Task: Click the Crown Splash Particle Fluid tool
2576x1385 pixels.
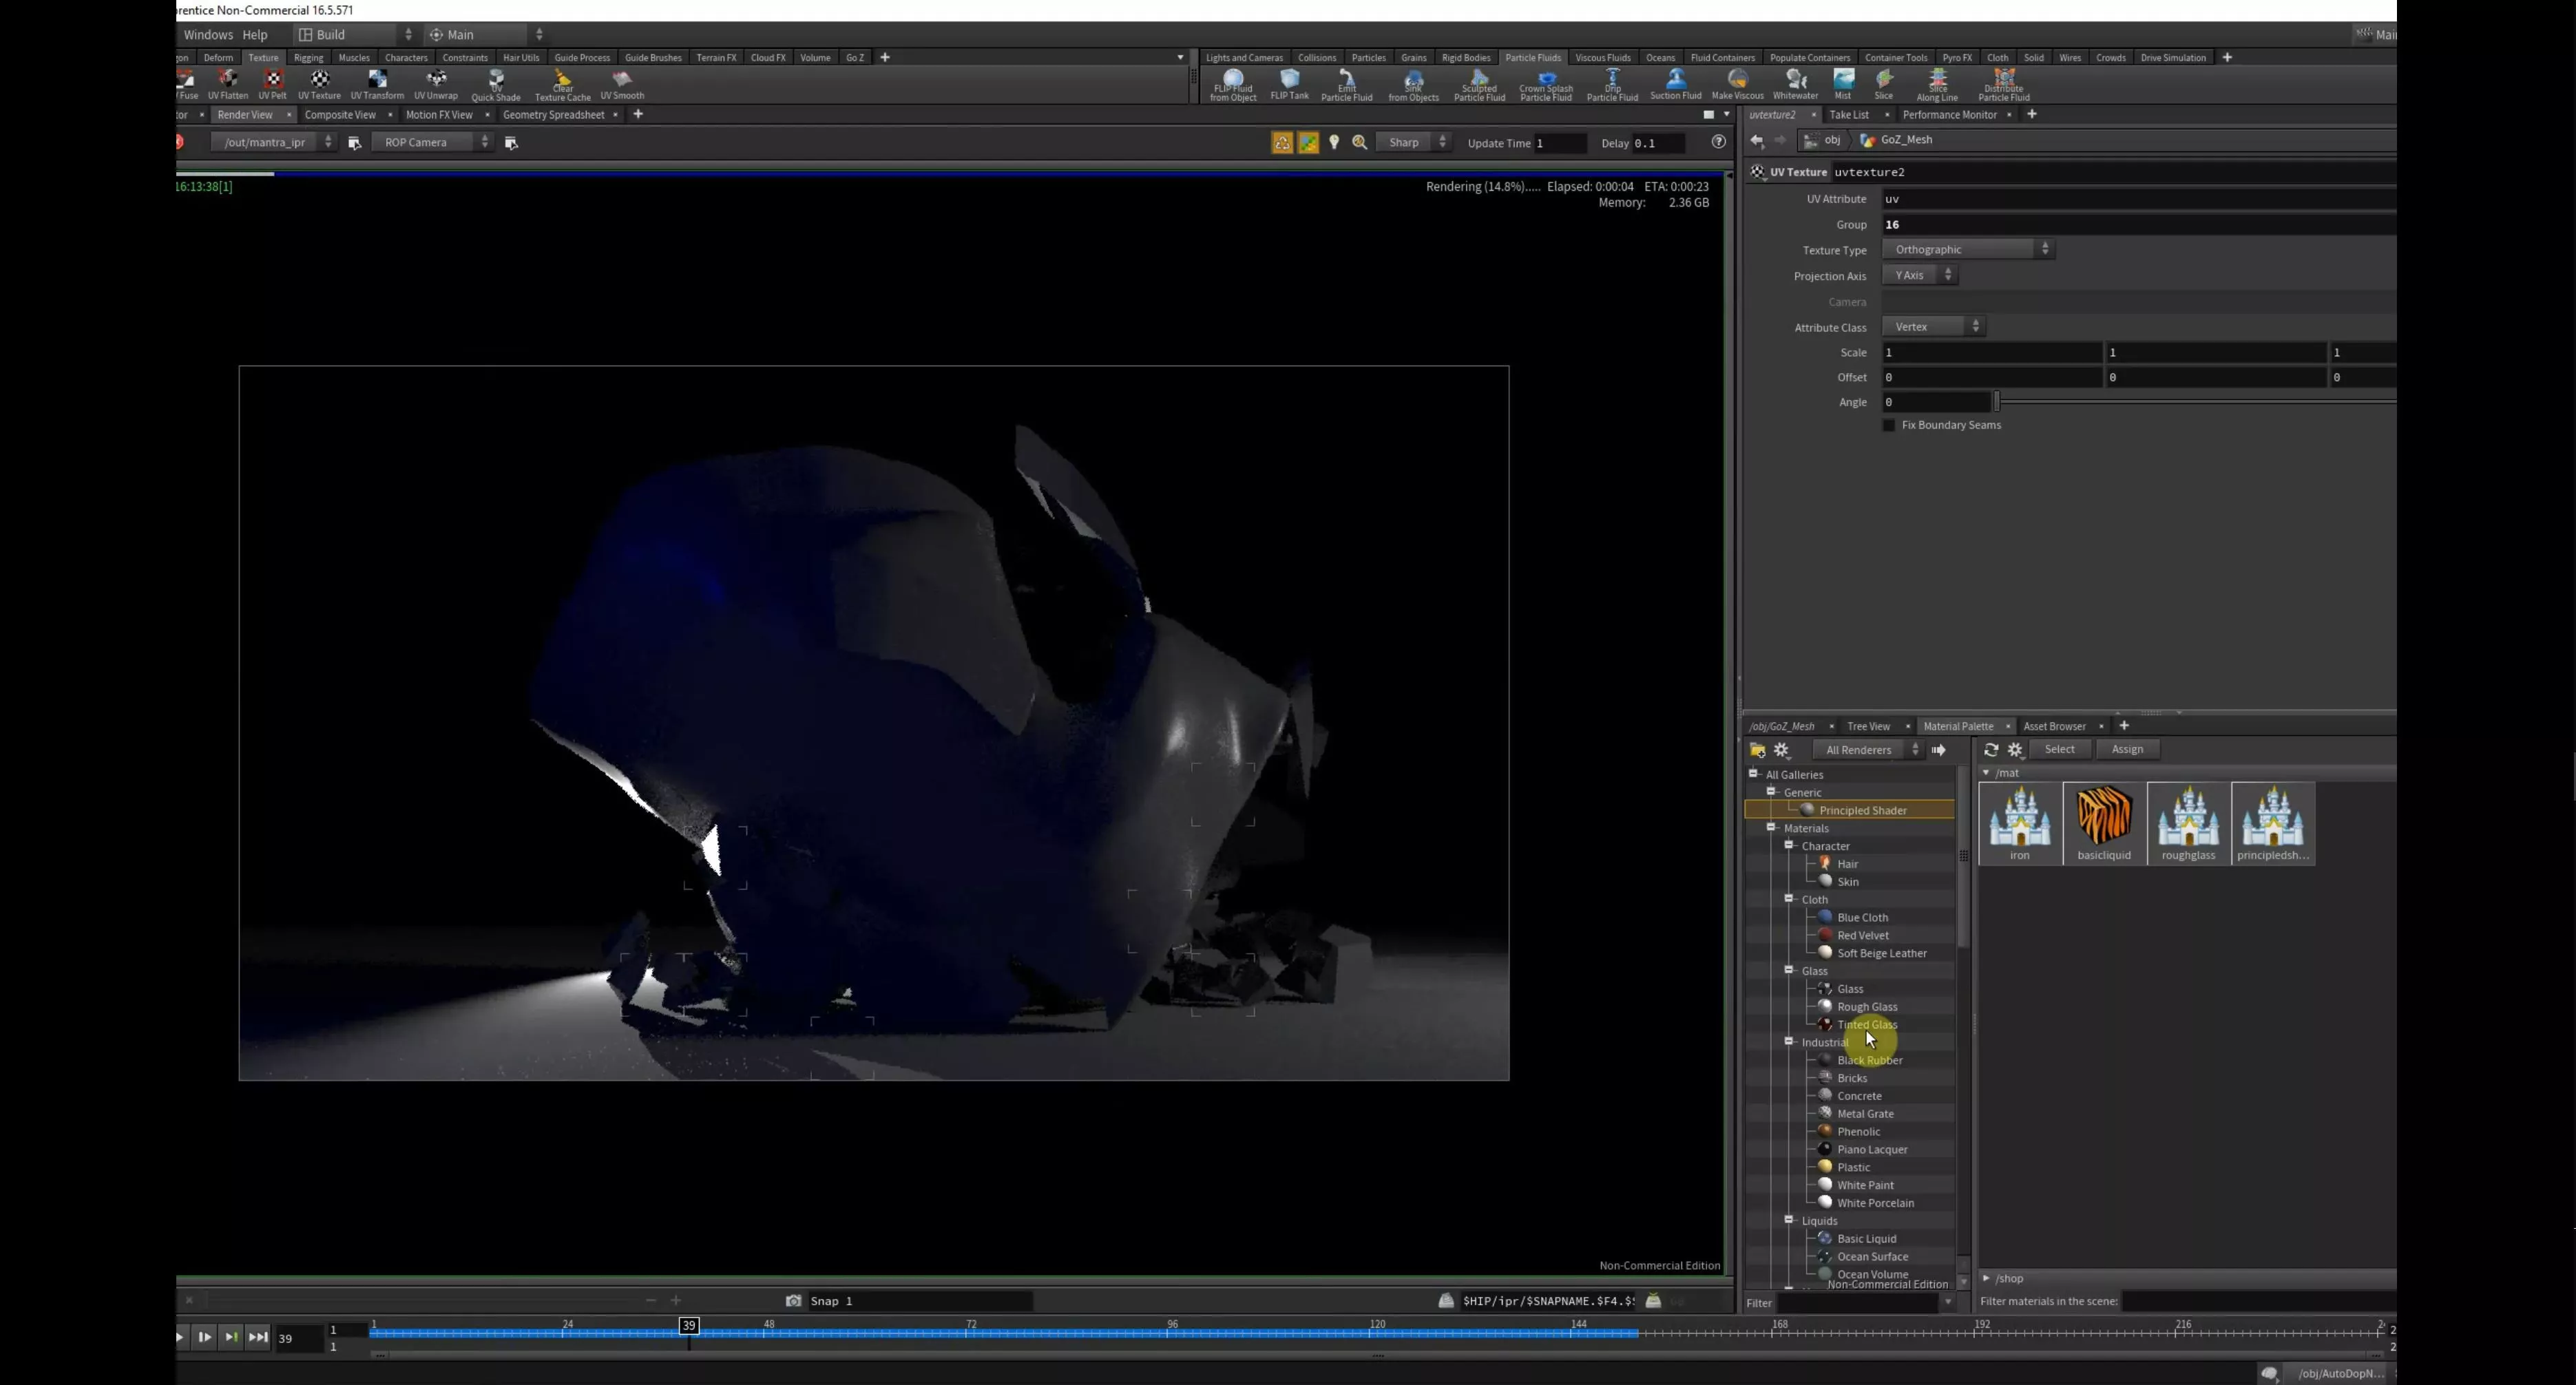Action: pyautogui.click(x=1546, y=84)
